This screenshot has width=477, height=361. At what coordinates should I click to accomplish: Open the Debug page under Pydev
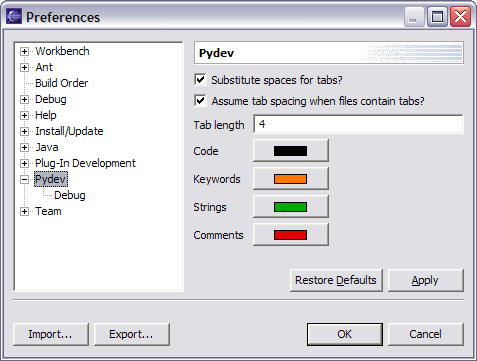pyautogui.click(x=70, y=195)
